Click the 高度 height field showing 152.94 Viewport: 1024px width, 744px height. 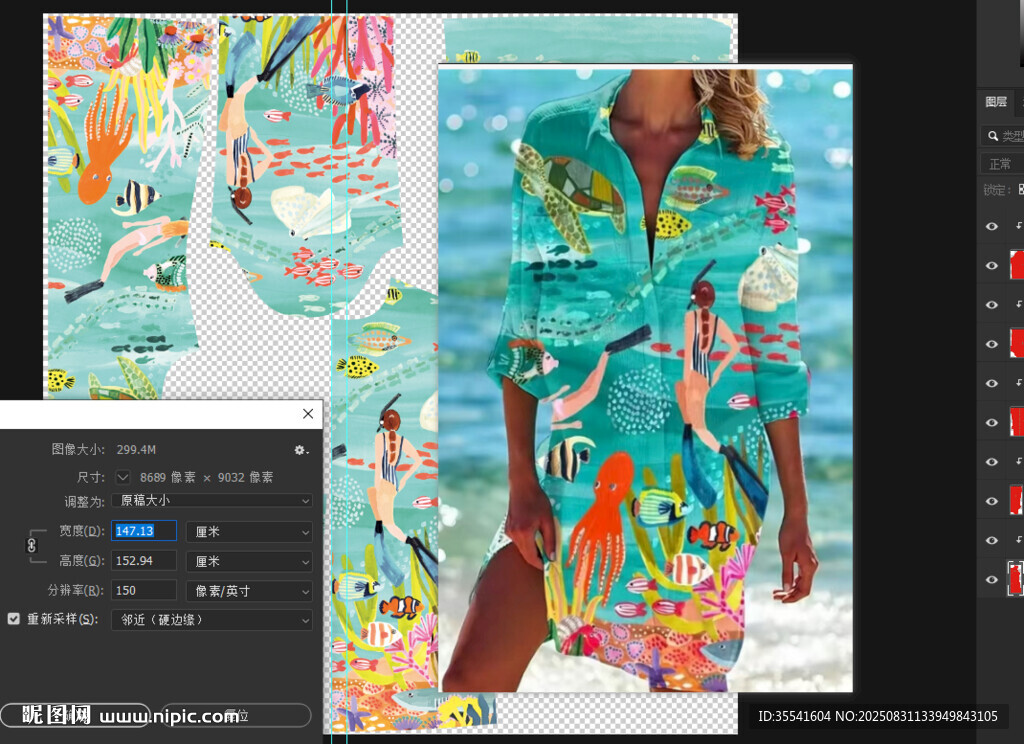click(x=144, y=560)
